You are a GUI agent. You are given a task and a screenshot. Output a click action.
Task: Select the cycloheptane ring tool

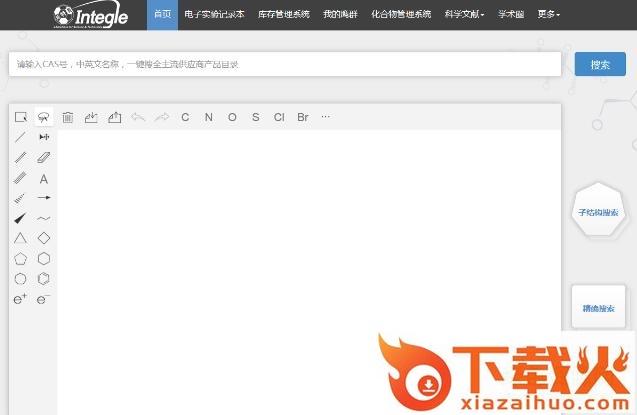point(20,279)
